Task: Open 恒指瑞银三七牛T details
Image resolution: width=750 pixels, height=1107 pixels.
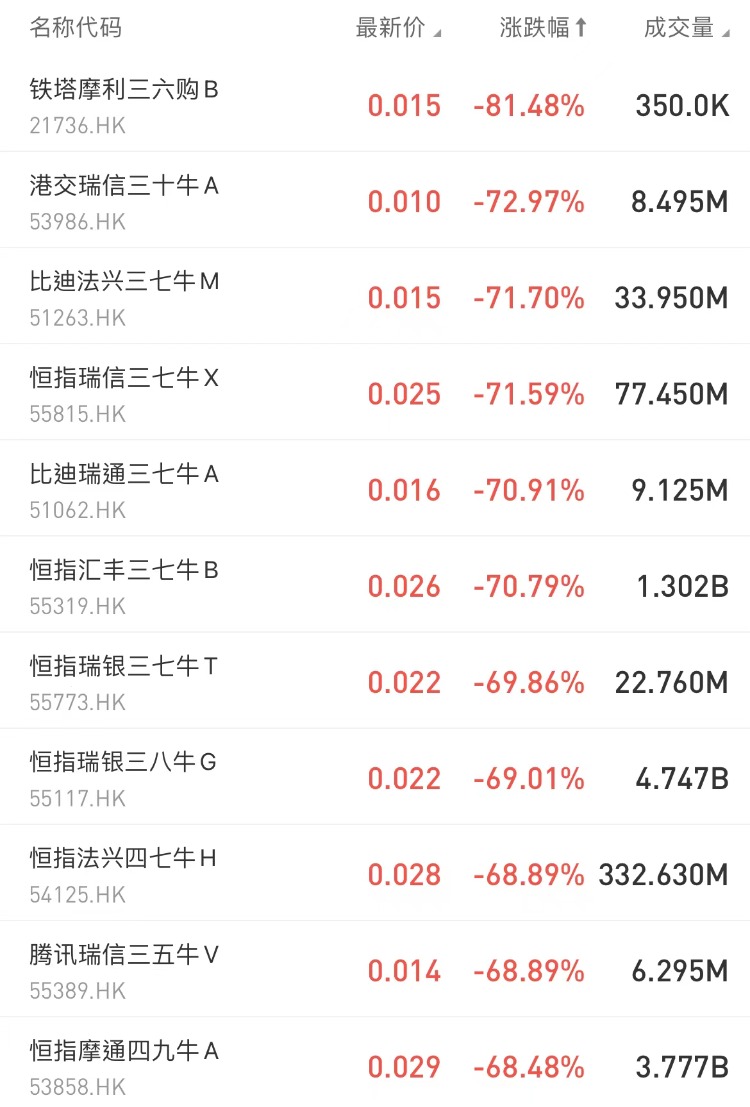Action: tap(124, 666)
